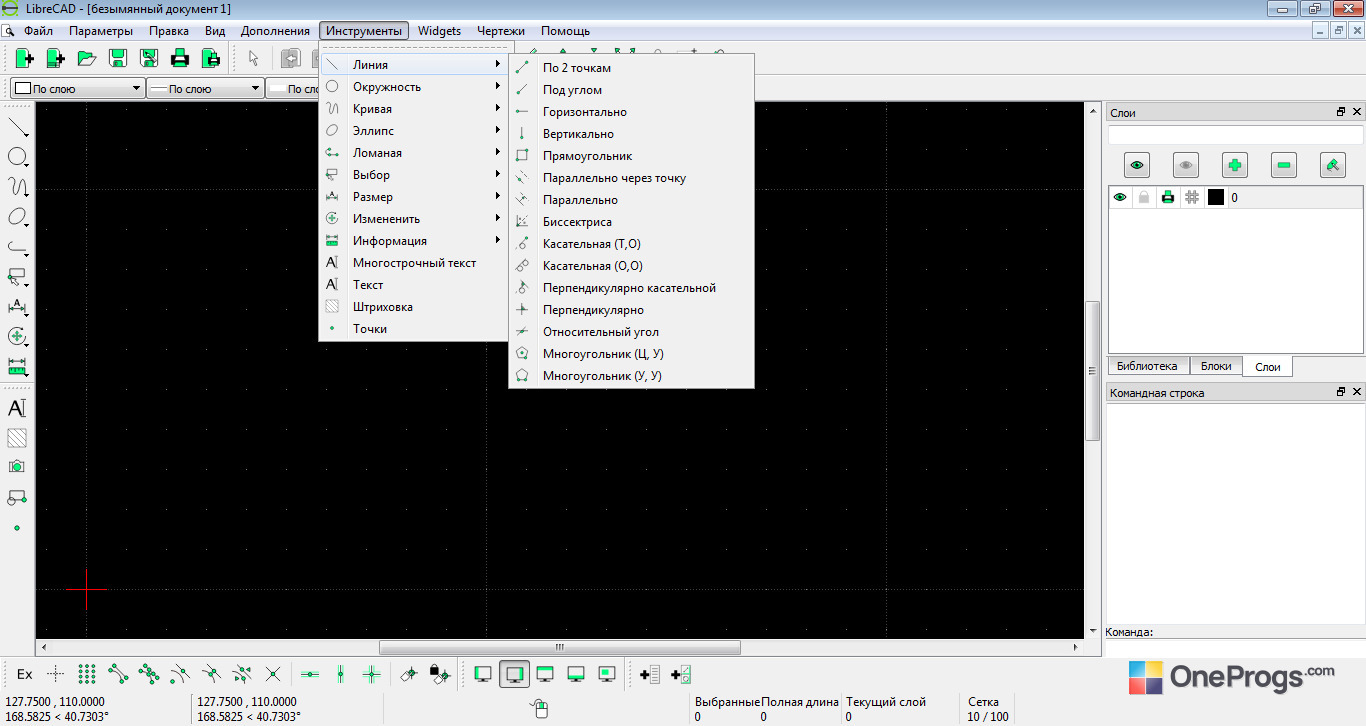Viewport: 1366px width, 726px height.
Task: Toggle visibility eye of layer 0
Action: (1120, 197)
